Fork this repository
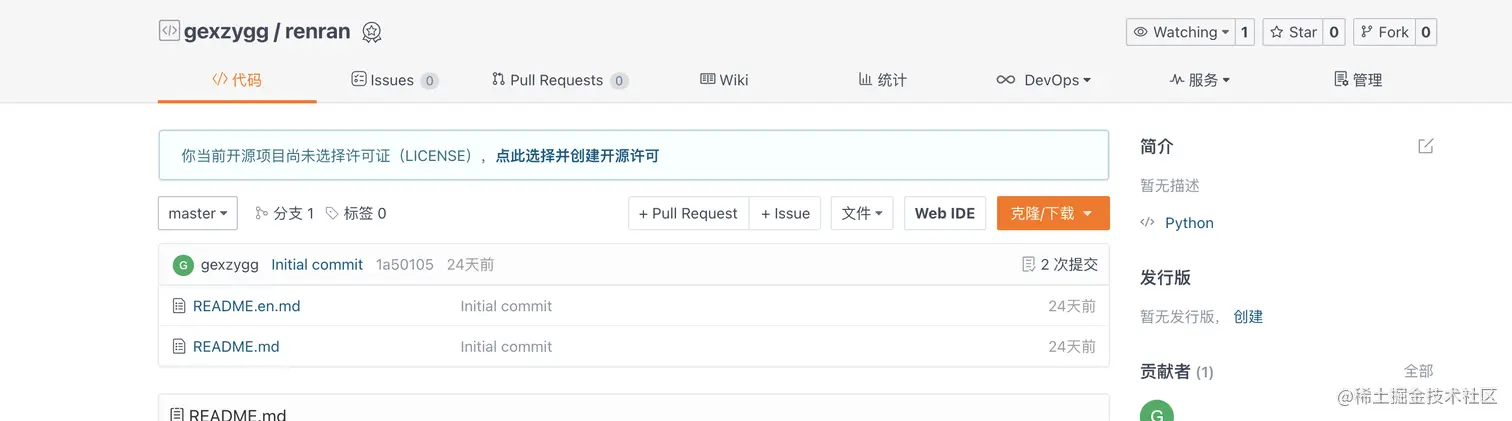Image resolution: width=1512 pixels, height=421 pixels. tap(1383, 32)
